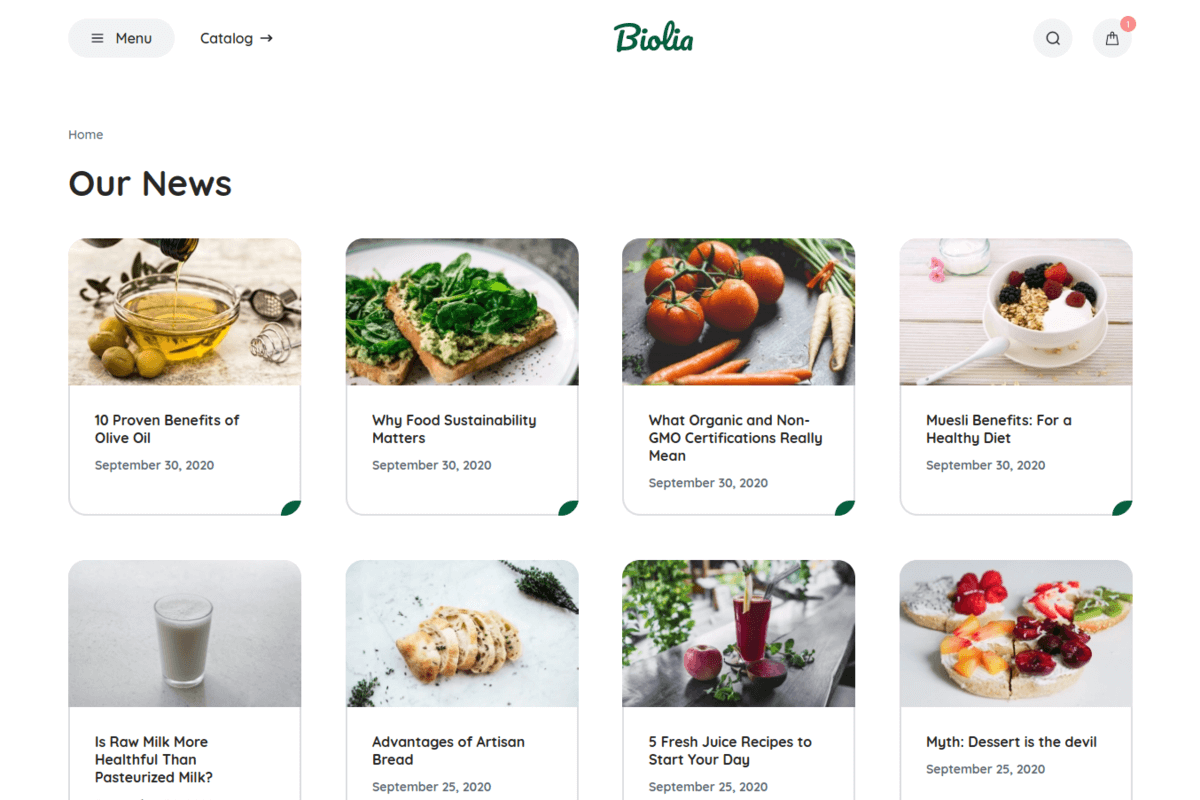Click green leaf on Muesli Benefits card
1200x800 pixels.
[1122, 508]
